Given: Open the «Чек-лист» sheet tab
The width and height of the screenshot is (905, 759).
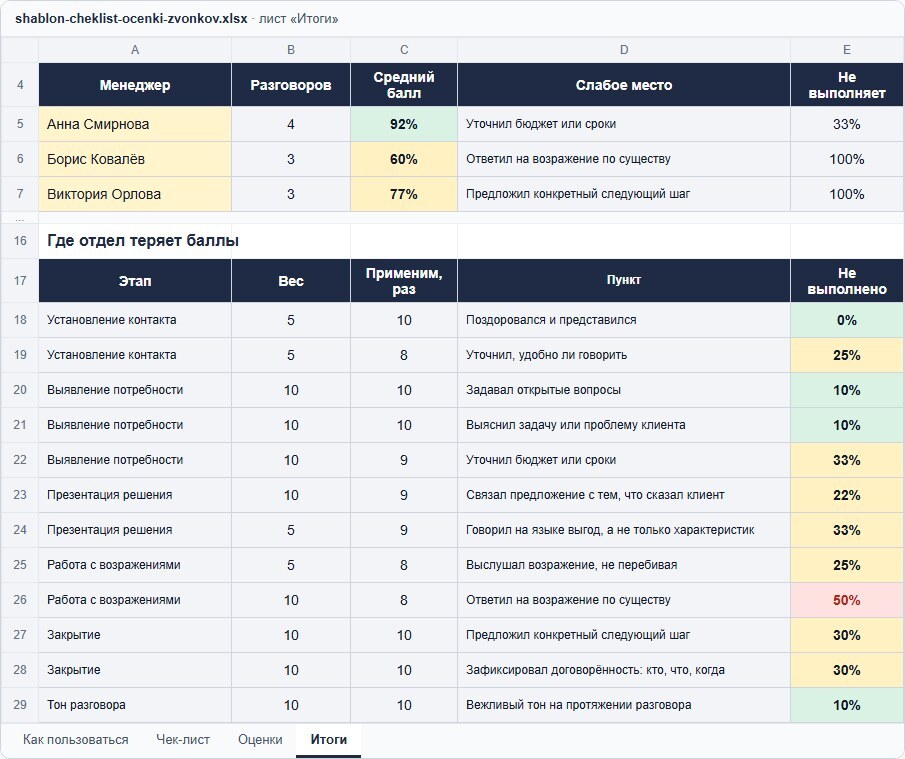Looking at the screenshot, I should click(183, 739).
